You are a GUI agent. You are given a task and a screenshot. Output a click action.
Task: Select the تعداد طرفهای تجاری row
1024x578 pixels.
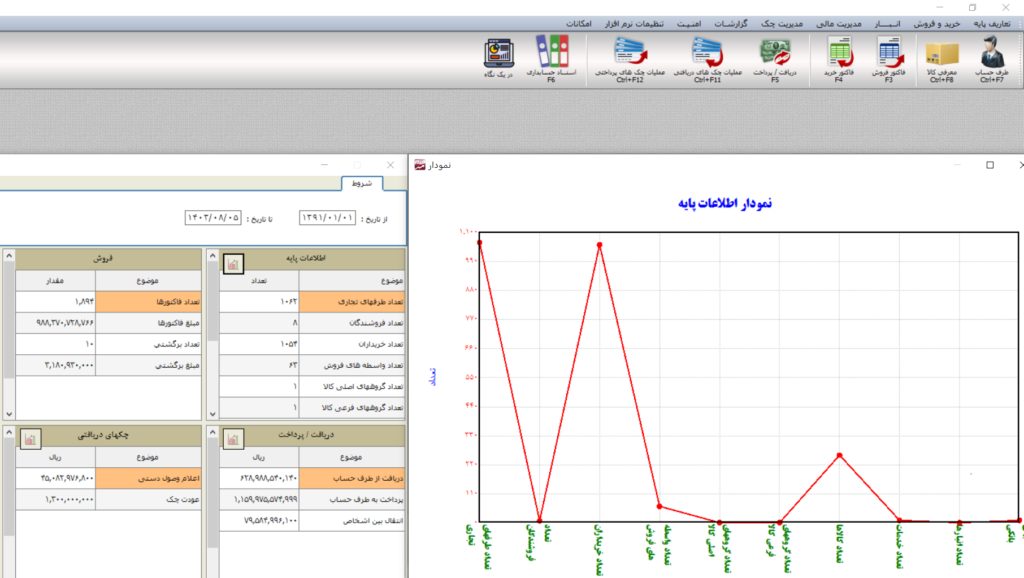(312, 302)
